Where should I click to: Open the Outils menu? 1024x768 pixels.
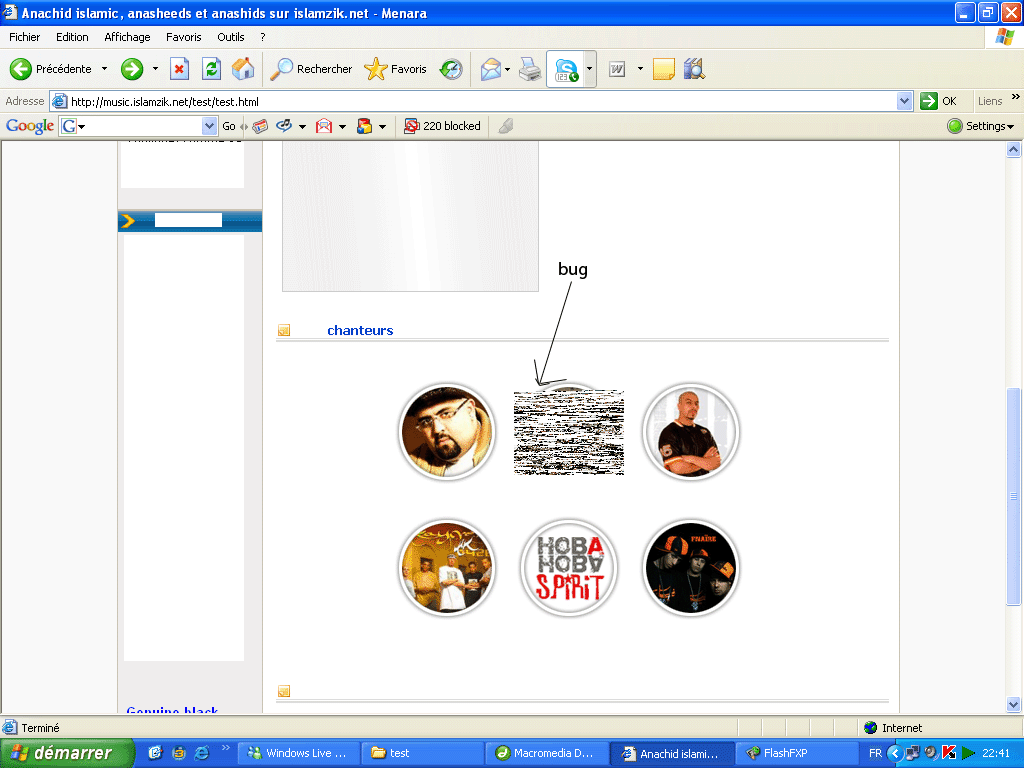(231, 37)
